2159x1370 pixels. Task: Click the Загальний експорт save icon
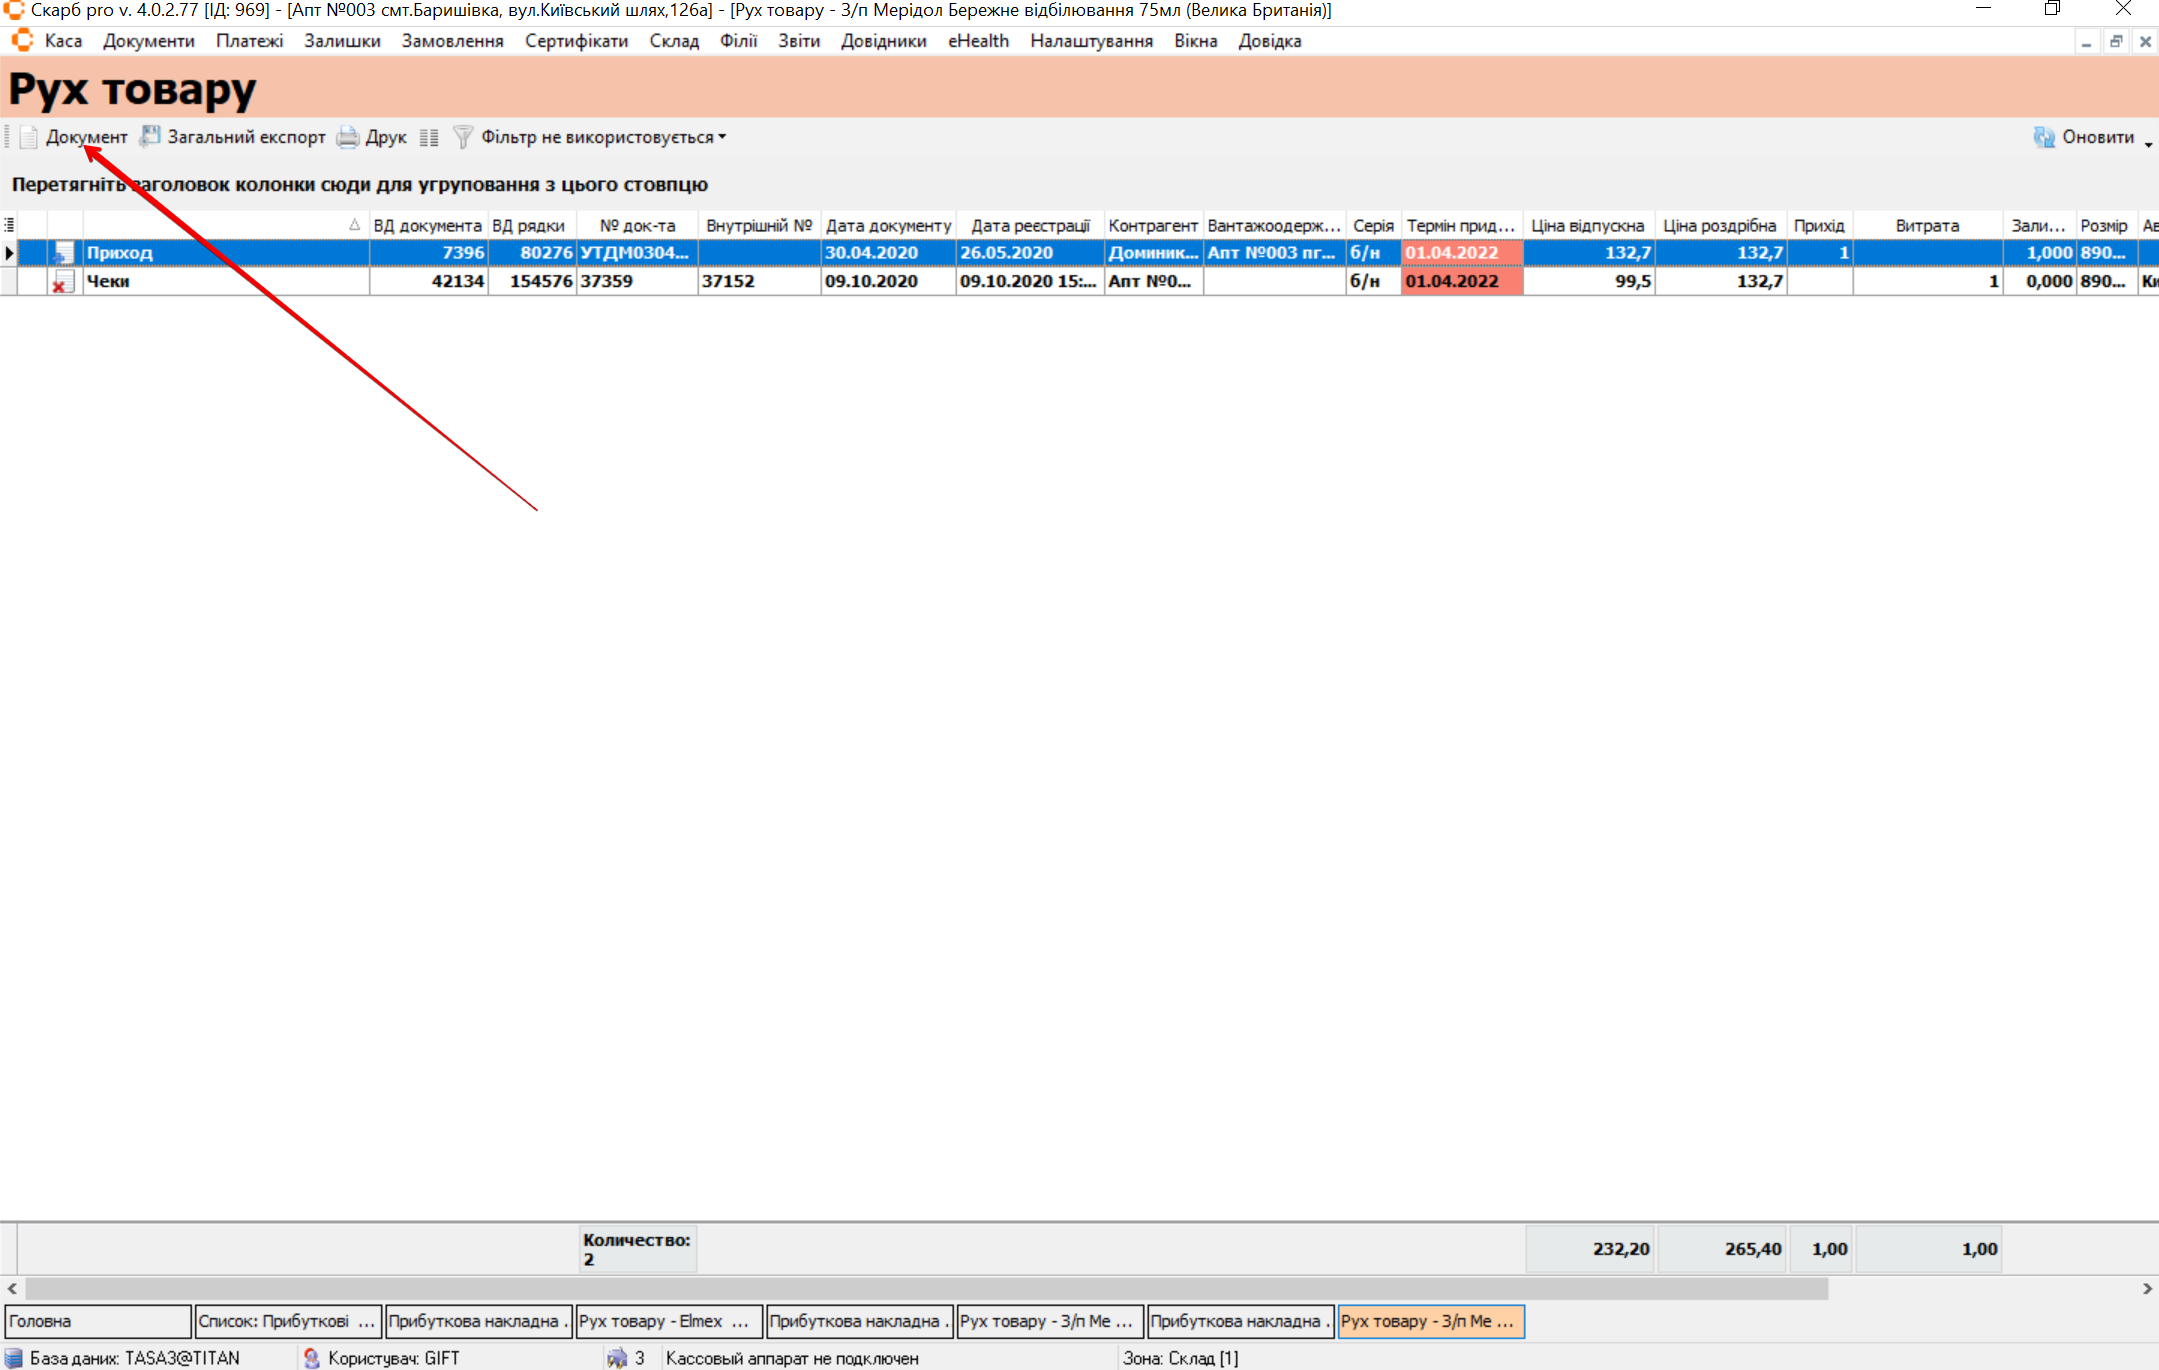150,137
